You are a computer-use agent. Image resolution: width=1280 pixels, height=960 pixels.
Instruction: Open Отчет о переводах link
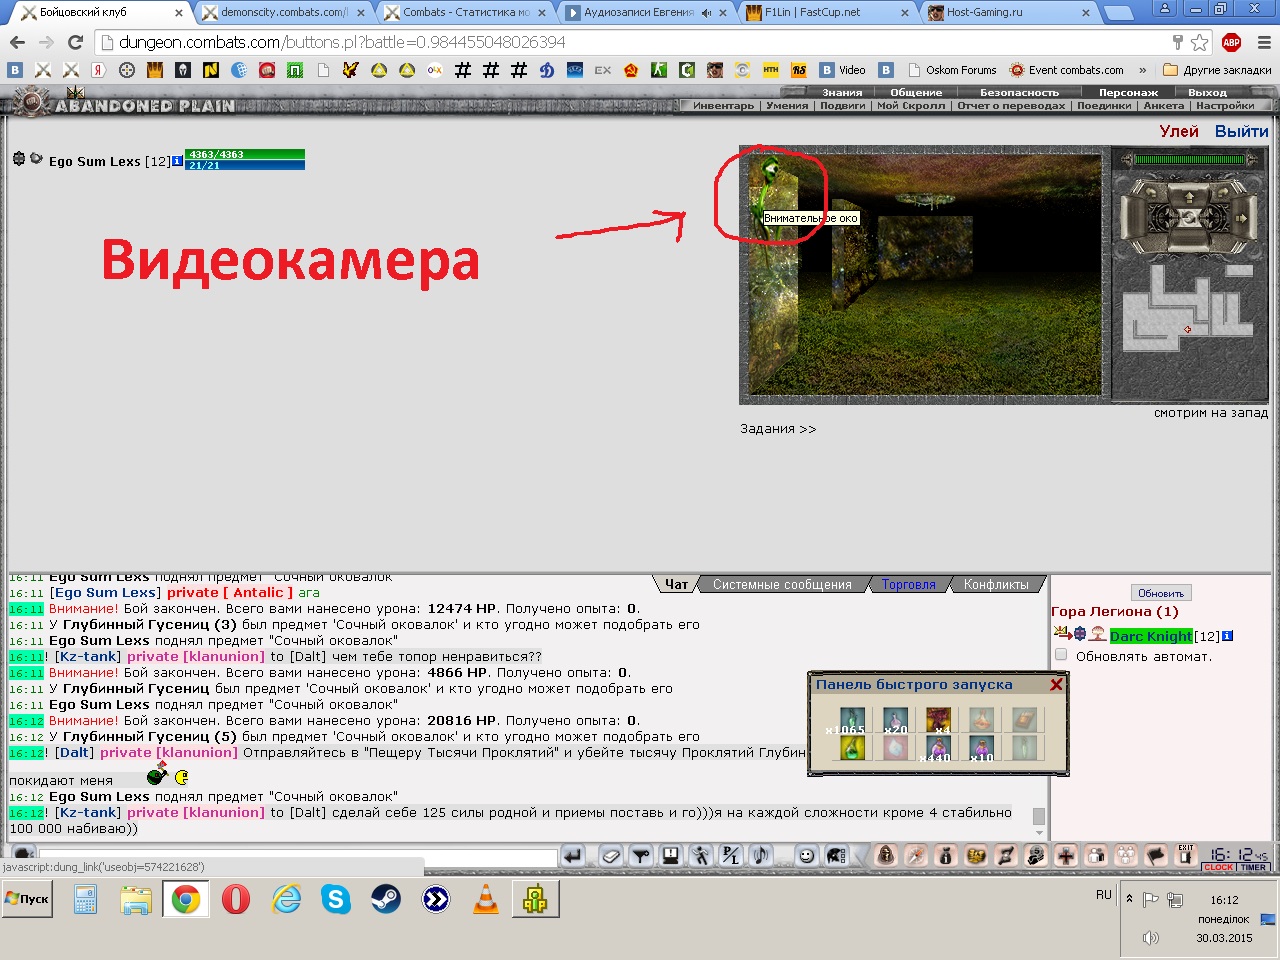[1010, 105]
